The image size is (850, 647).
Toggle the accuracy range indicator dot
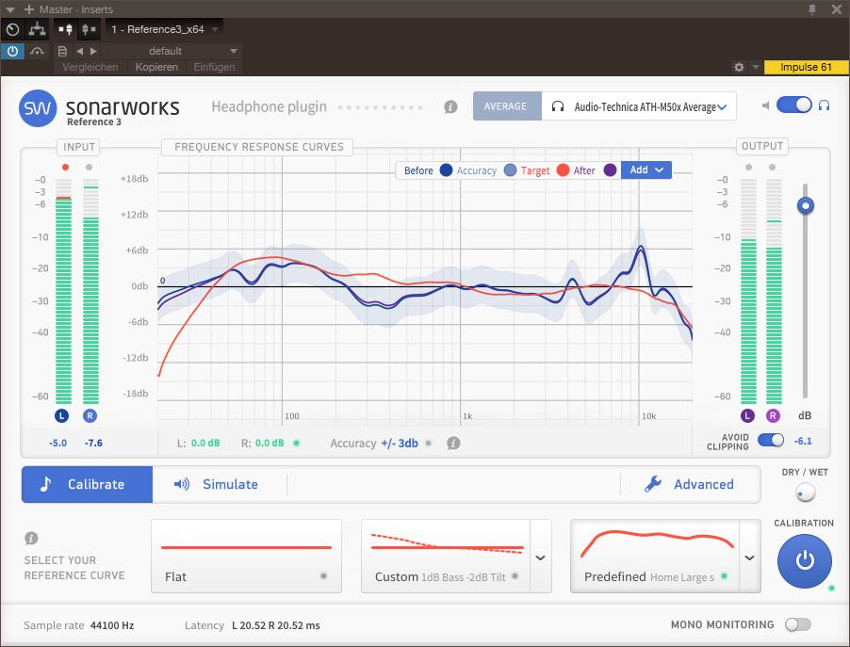point(429,443)
